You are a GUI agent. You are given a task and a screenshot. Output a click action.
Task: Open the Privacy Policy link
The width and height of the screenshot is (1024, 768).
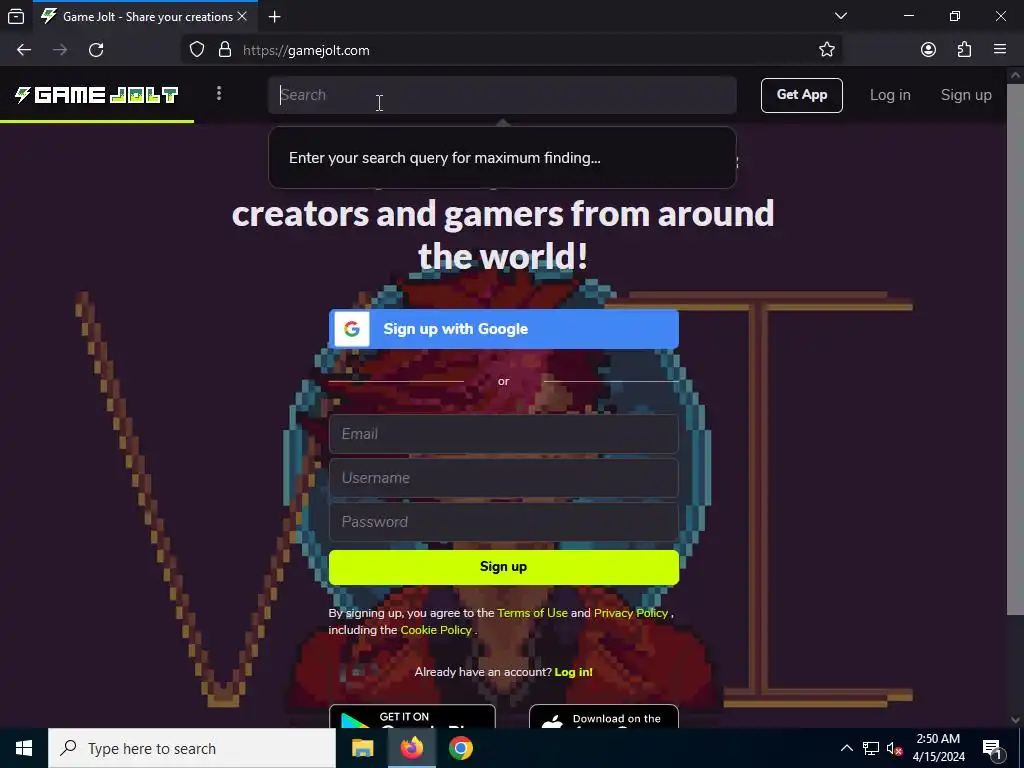pos(631,613)
